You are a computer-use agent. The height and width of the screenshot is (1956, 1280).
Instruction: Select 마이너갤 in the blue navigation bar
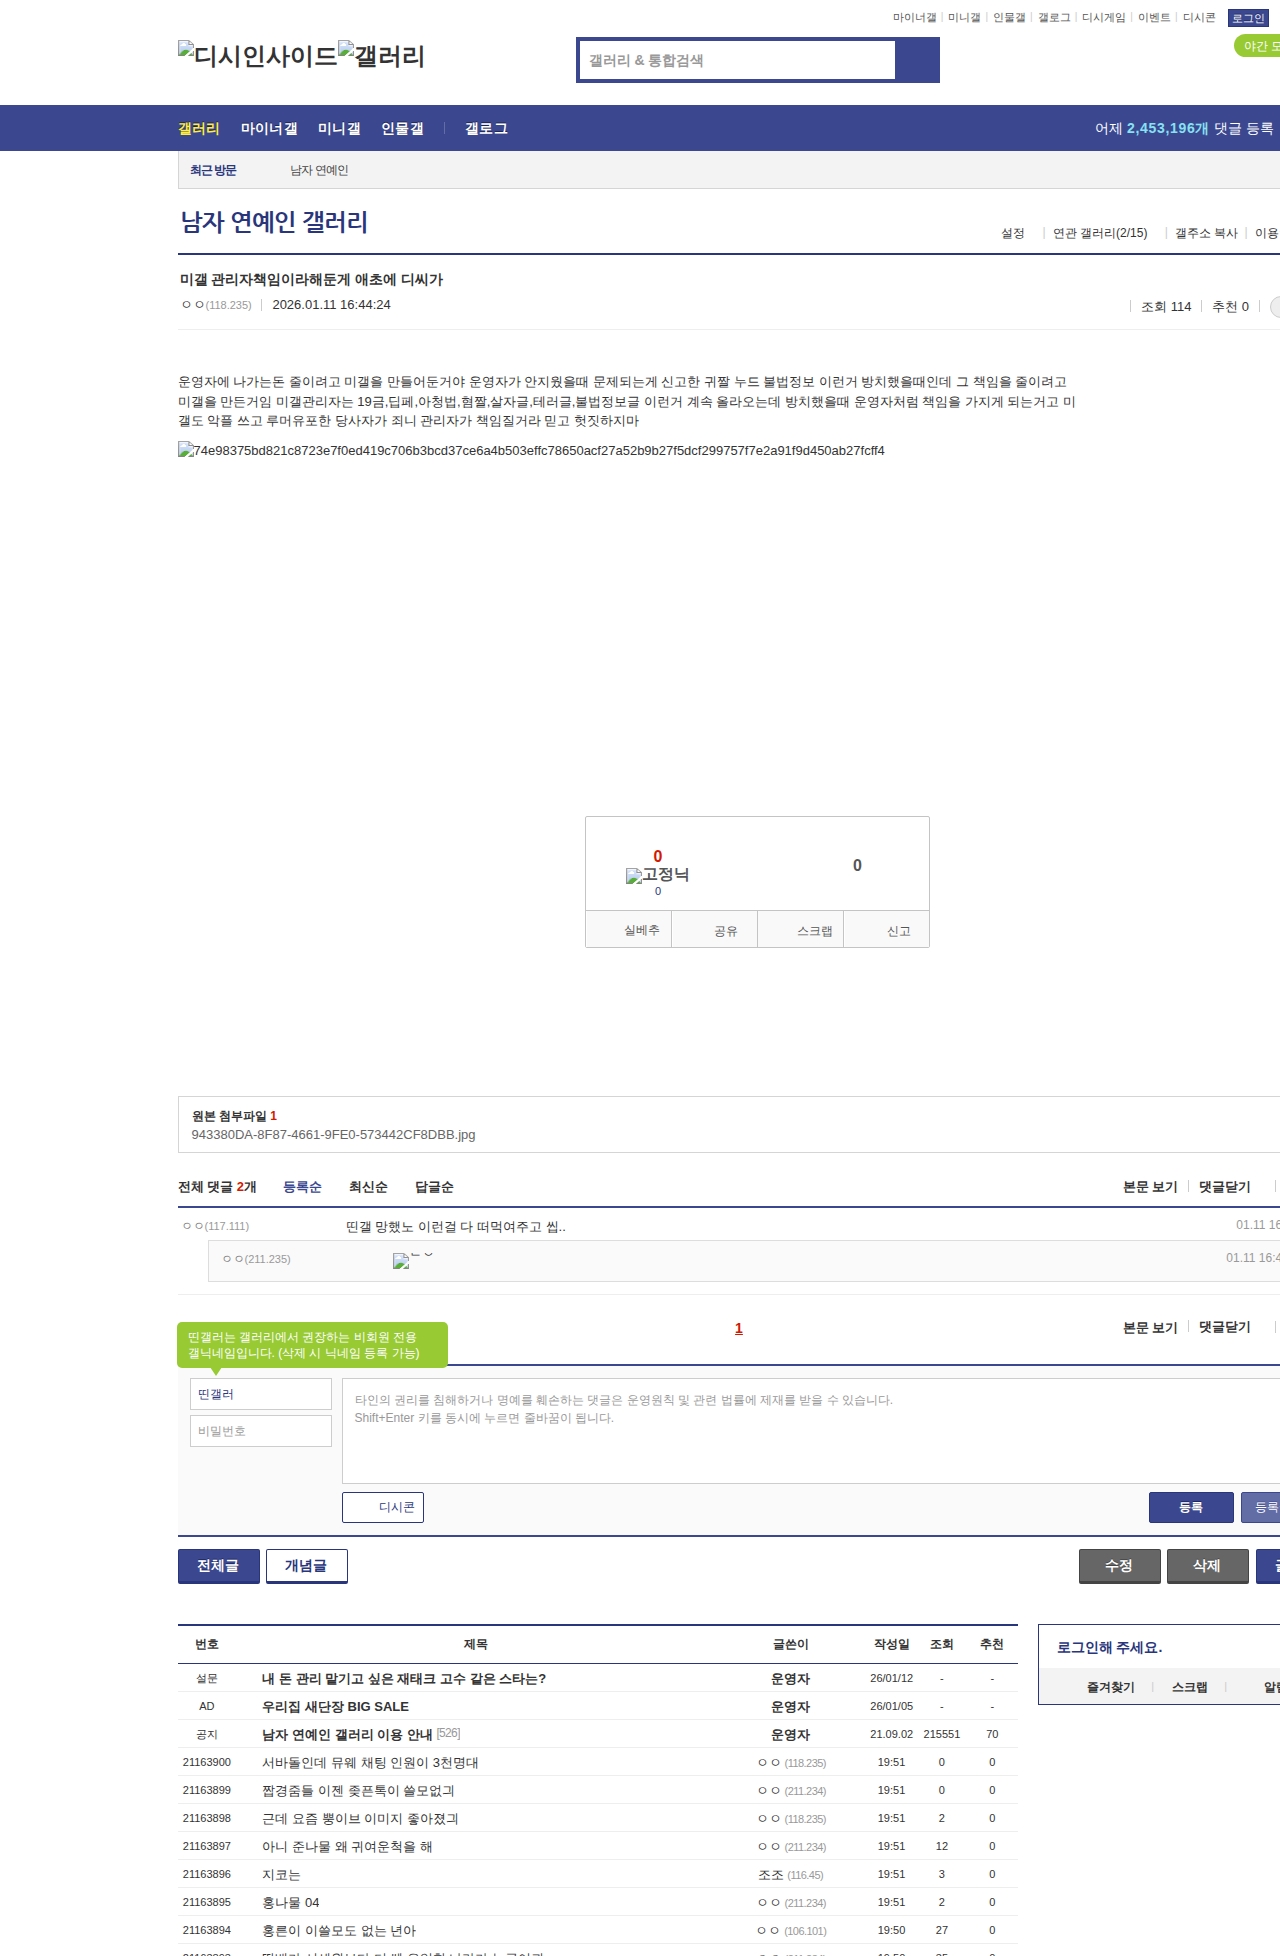click(269, 129)
